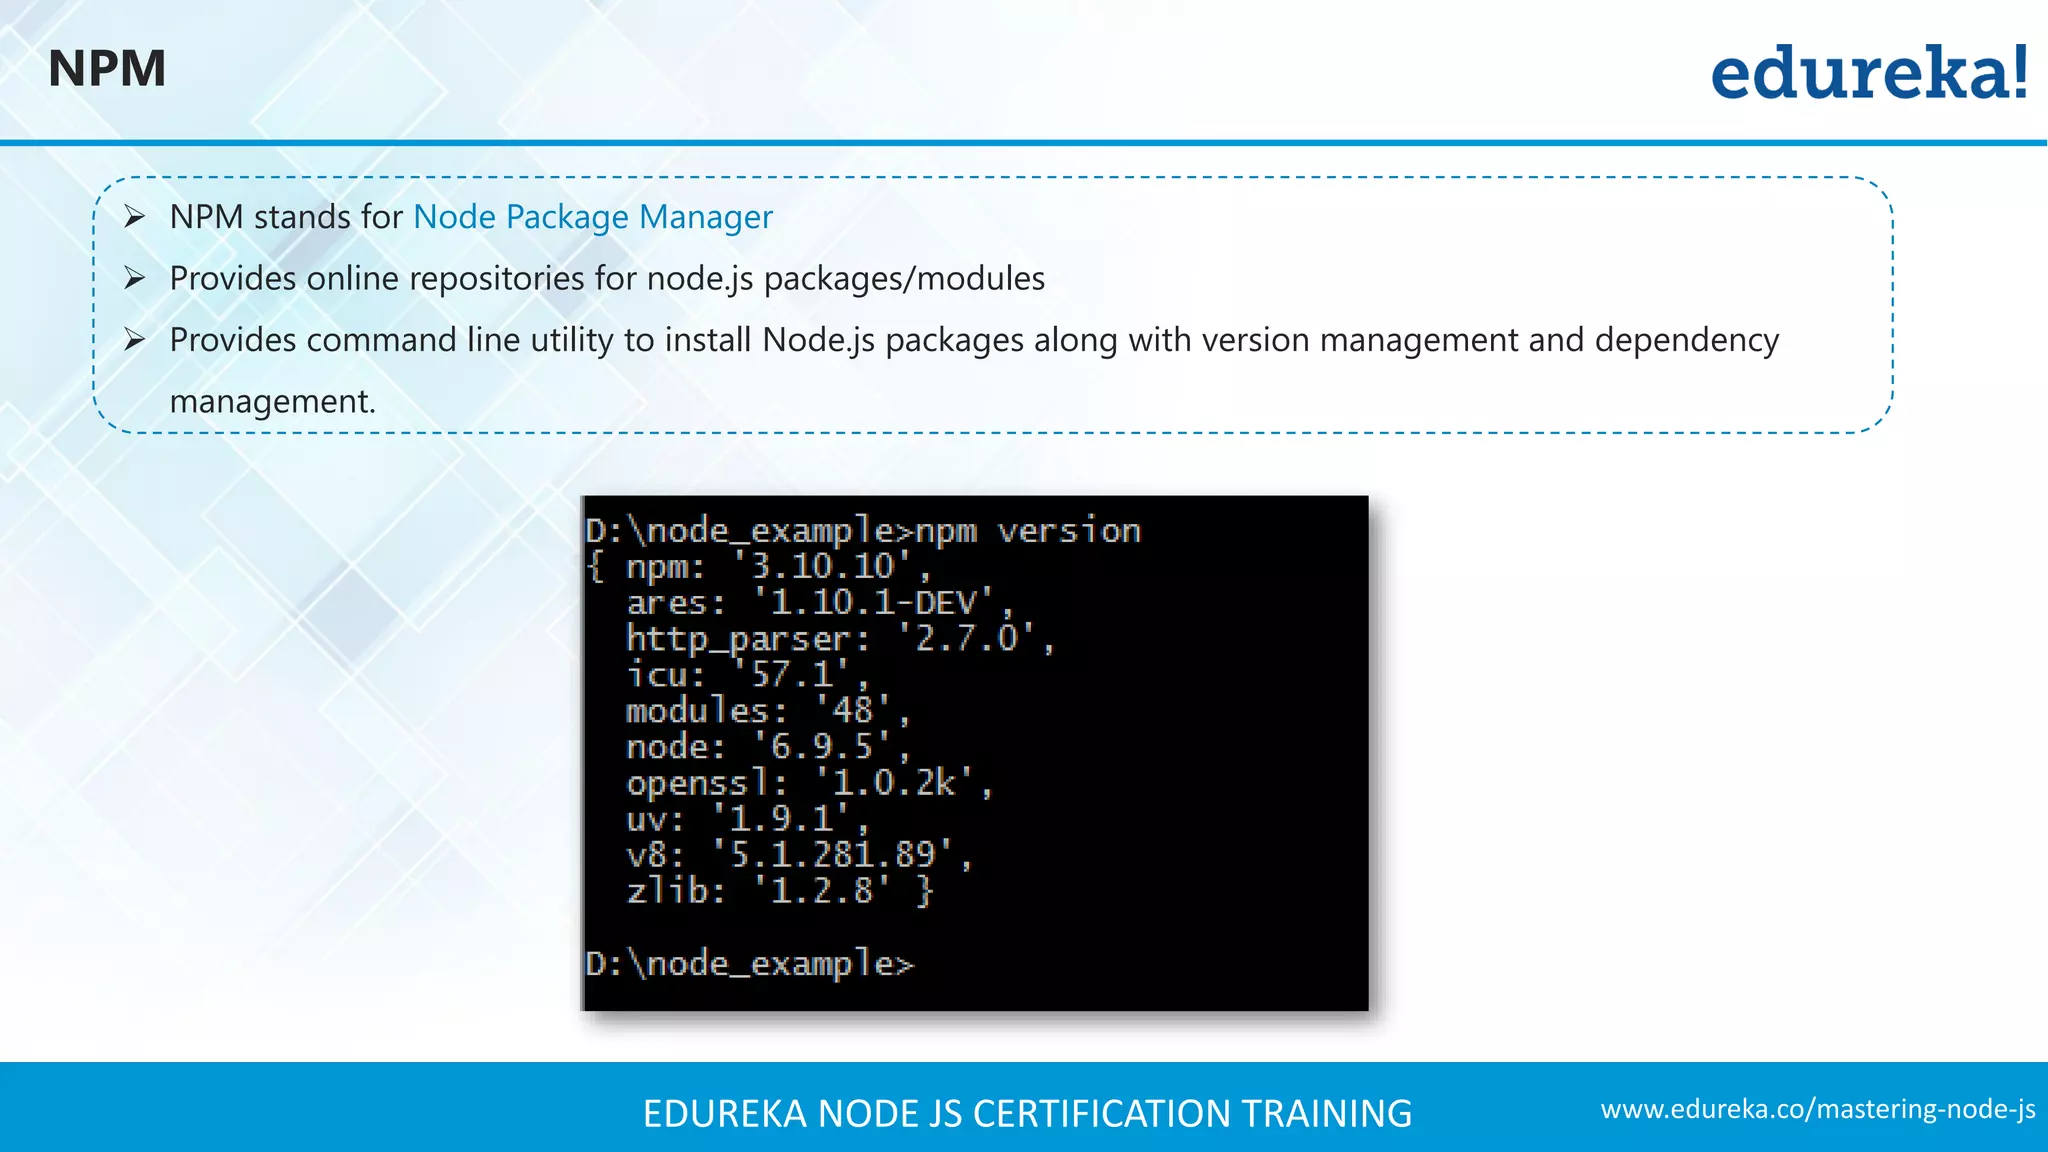Click the uv: '1.9.1' terminal line
Screen dimensions: 2048x1152
tap(748, 819)
